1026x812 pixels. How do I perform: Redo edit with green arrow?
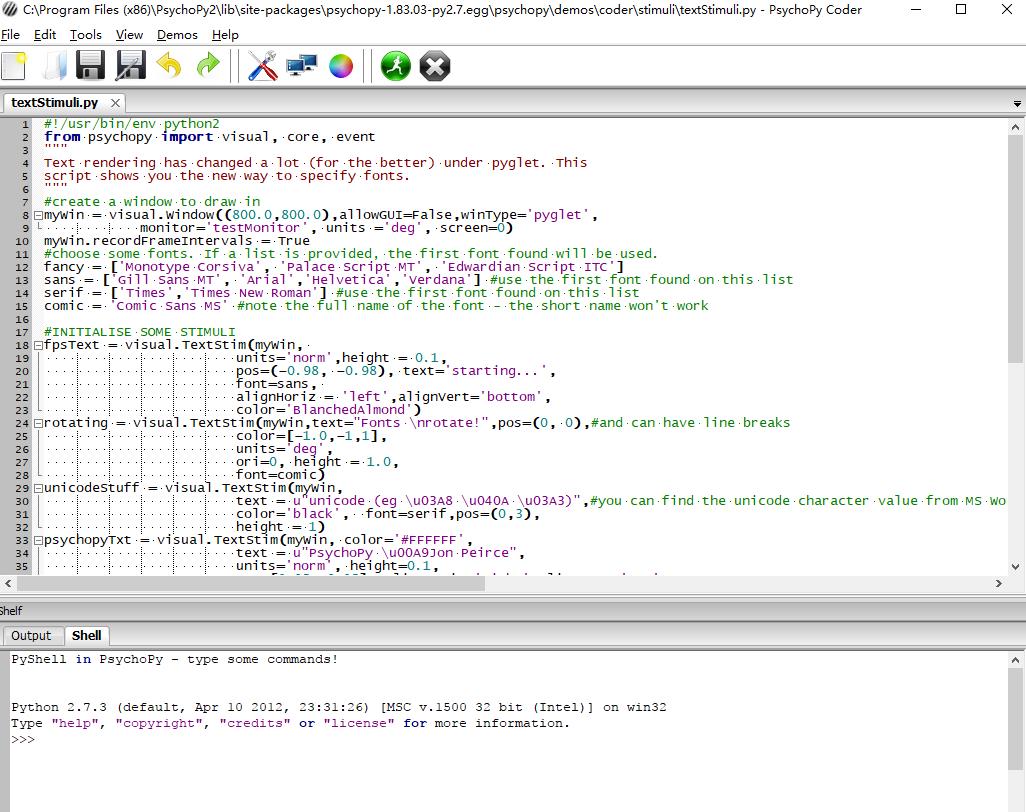[209, 66]
